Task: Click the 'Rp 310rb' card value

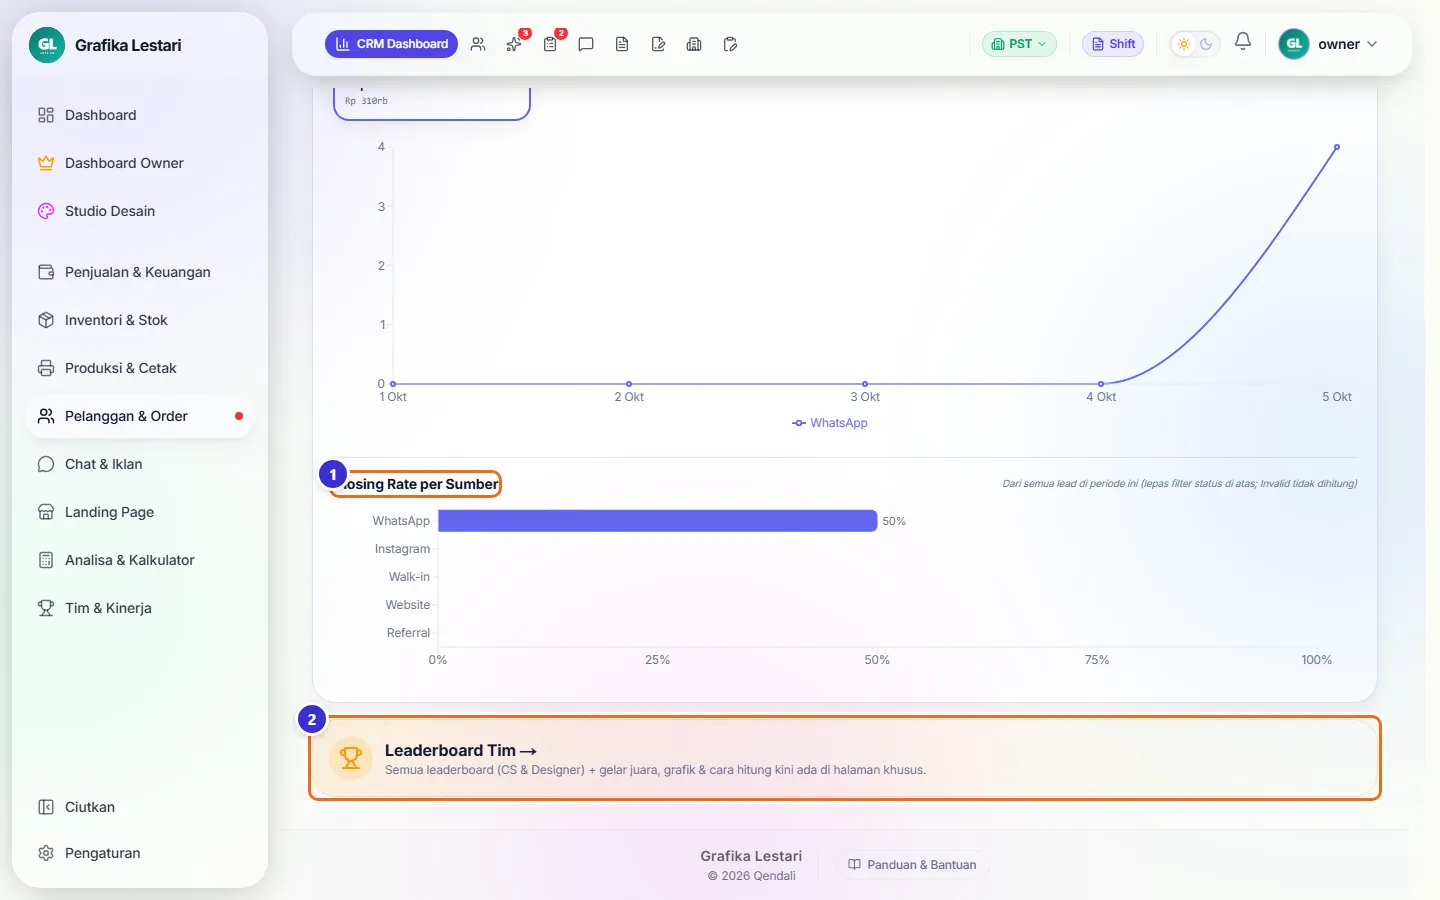Action: click(x=366, y=101)
